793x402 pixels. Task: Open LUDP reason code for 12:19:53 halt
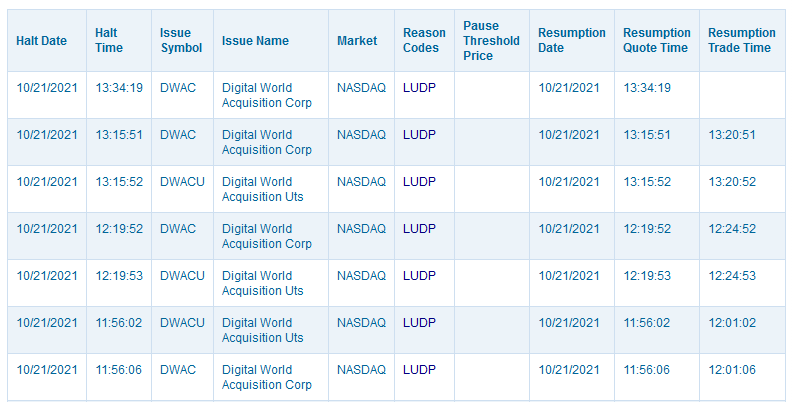[419, 276]
